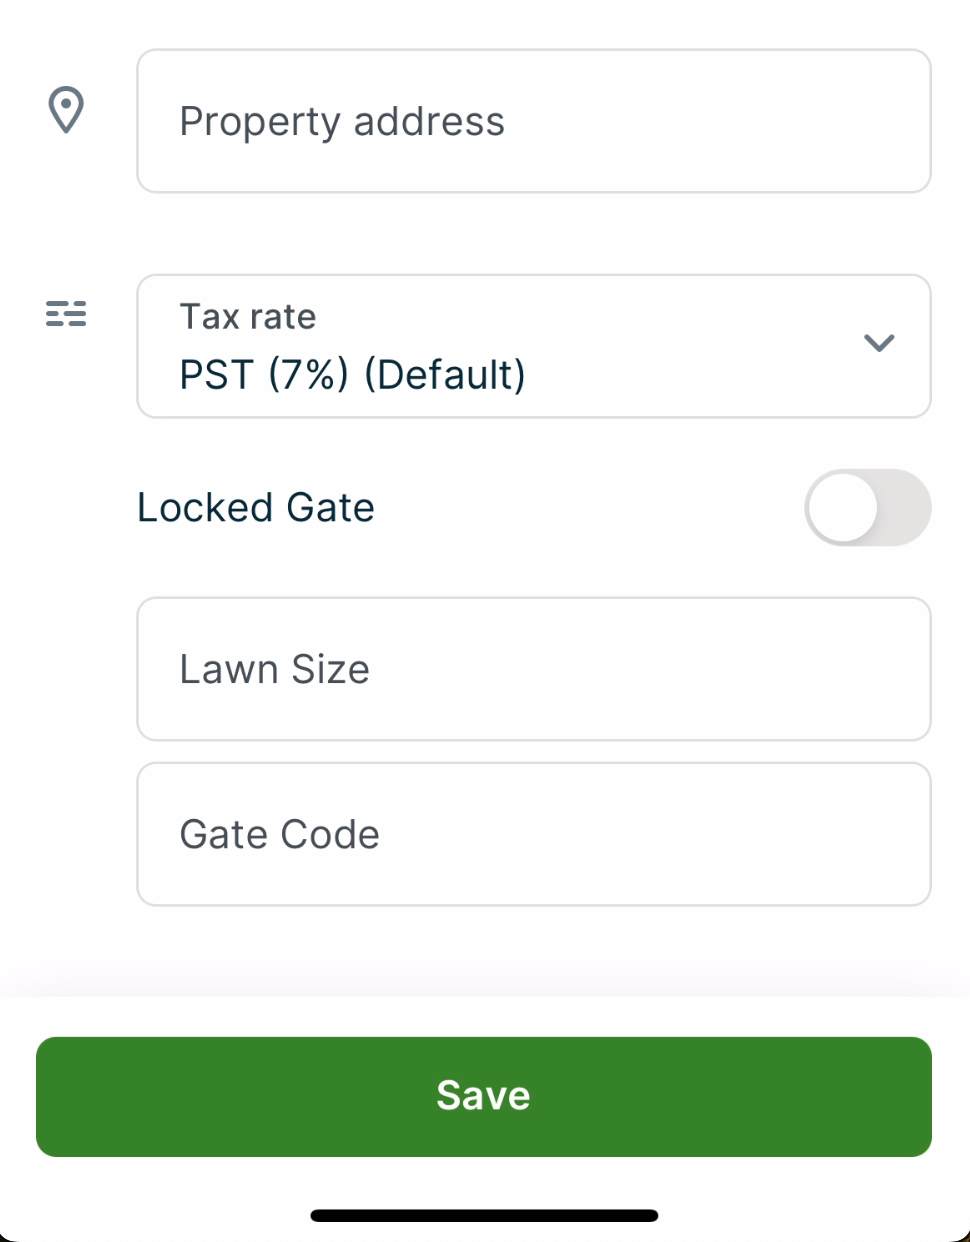Click the white knob of Locked Gate switch
970x1242 pixels.
[843, 508]
